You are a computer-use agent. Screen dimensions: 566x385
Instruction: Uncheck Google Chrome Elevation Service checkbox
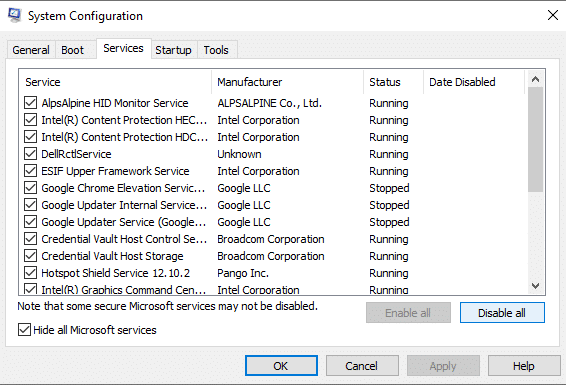(30, 188)
